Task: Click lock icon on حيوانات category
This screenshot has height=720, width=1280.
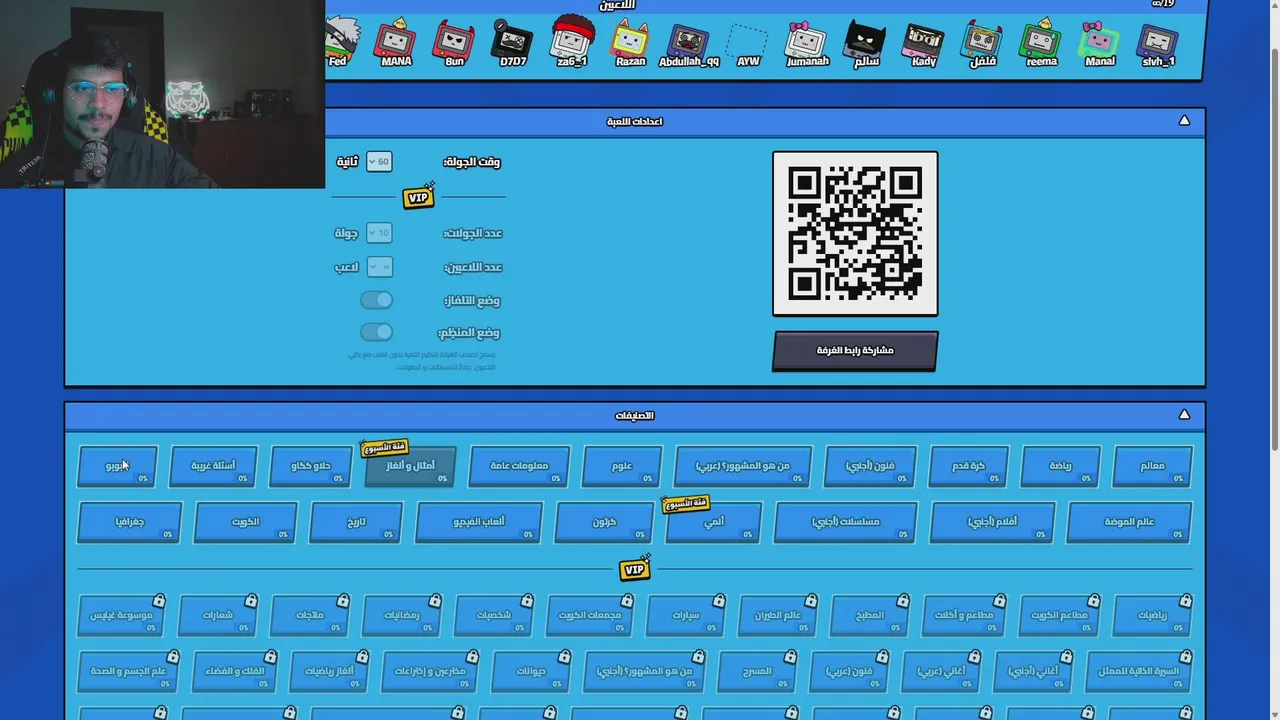Action: tap(565, 657)
